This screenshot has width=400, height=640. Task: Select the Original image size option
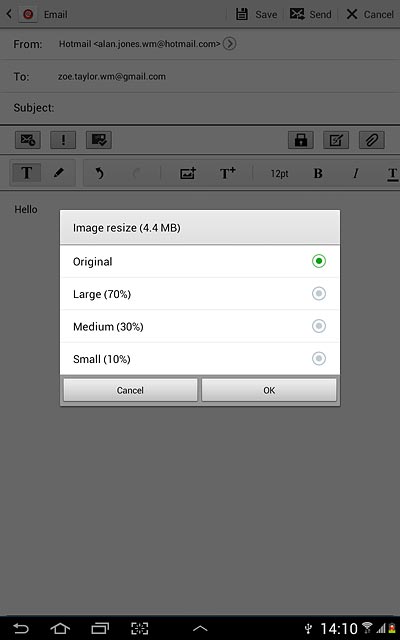tap(200, 261)
